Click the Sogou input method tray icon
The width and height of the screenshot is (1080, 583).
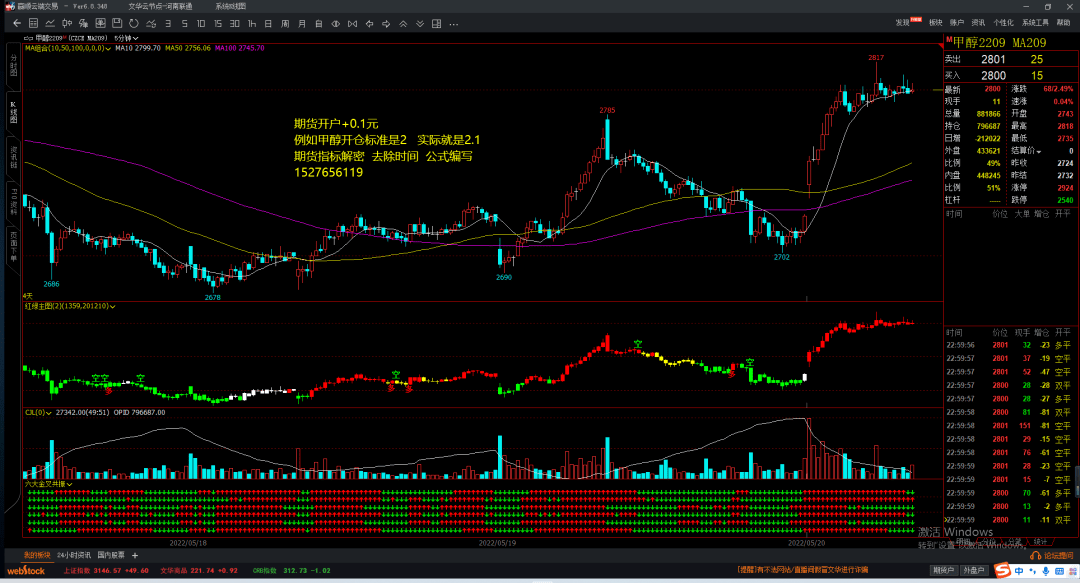coord(1001,570)
